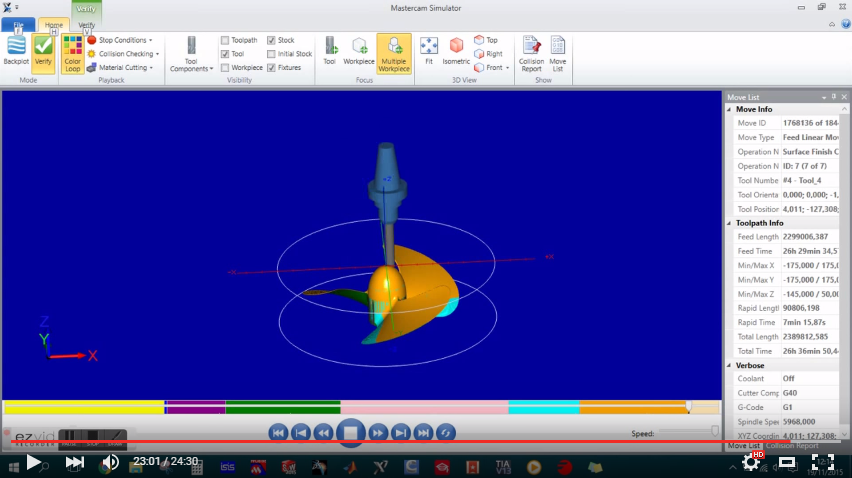Collapse Move Info section
This screenshot has width=852, height=478.
[729, 109]
